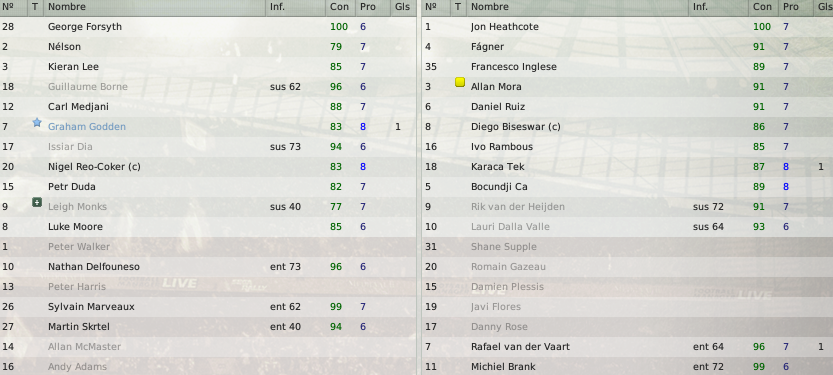Click Sylvain Marveaux's name
The image size is (833, 375).
(91, 306)
